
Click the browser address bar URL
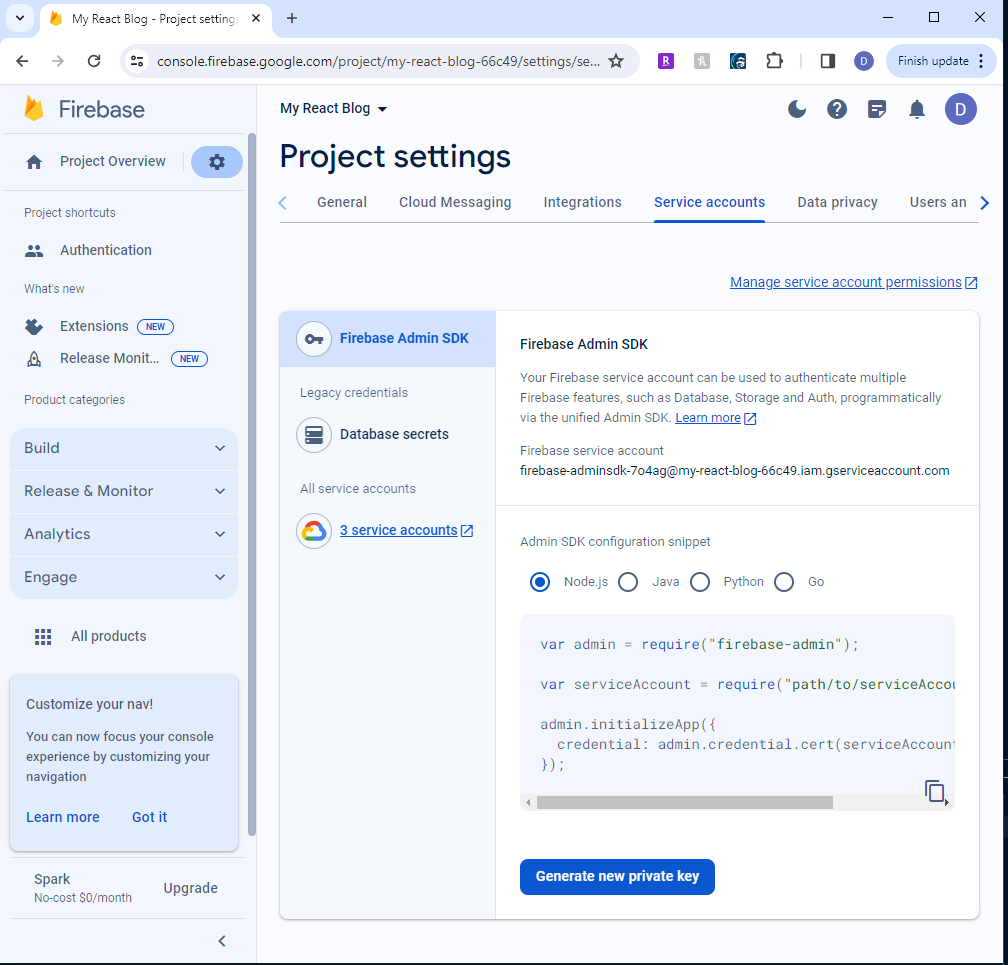[x=378, y=61]
